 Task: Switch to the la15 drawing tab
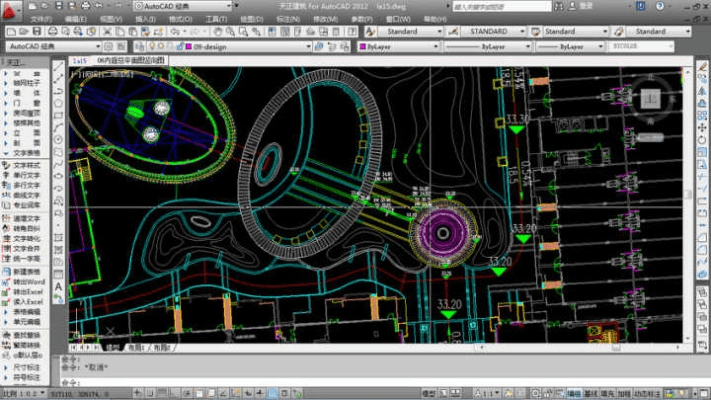click(x=81, y=61)
